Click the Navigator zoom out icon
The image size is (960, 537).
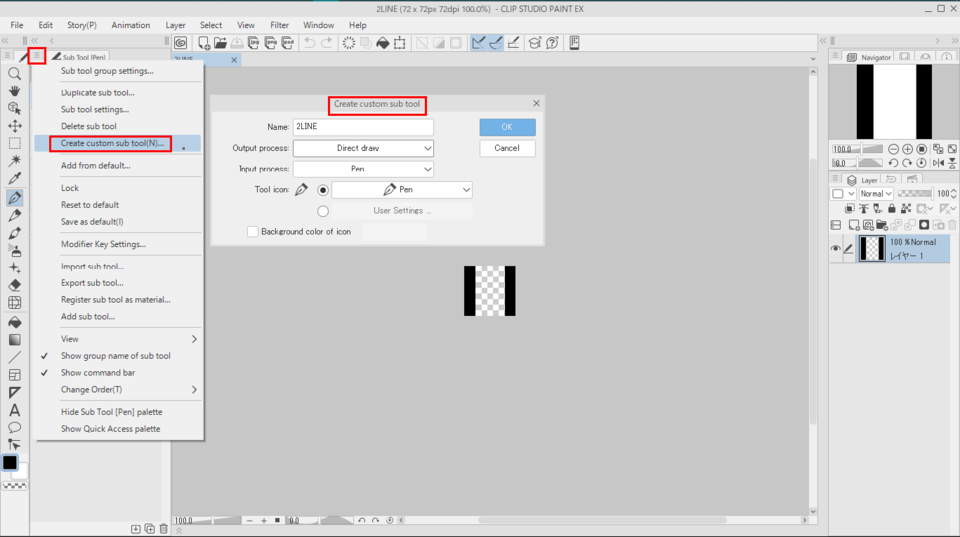pos(893,149)
